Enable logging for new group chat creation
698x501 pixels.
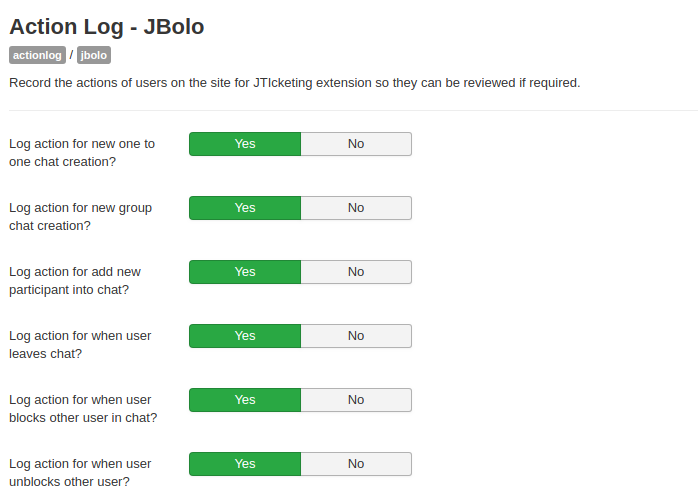pyautogui.click(x=245, y=208)
